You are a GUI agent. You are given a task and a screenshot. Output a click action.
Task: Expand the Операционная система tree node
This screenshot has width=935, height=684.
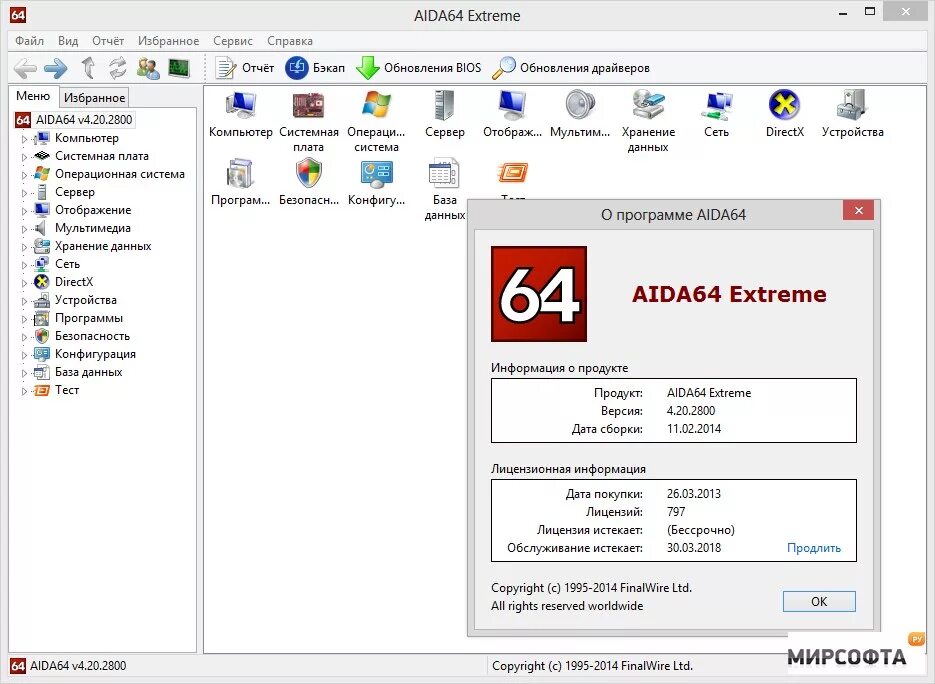click(x=24, y=175)
